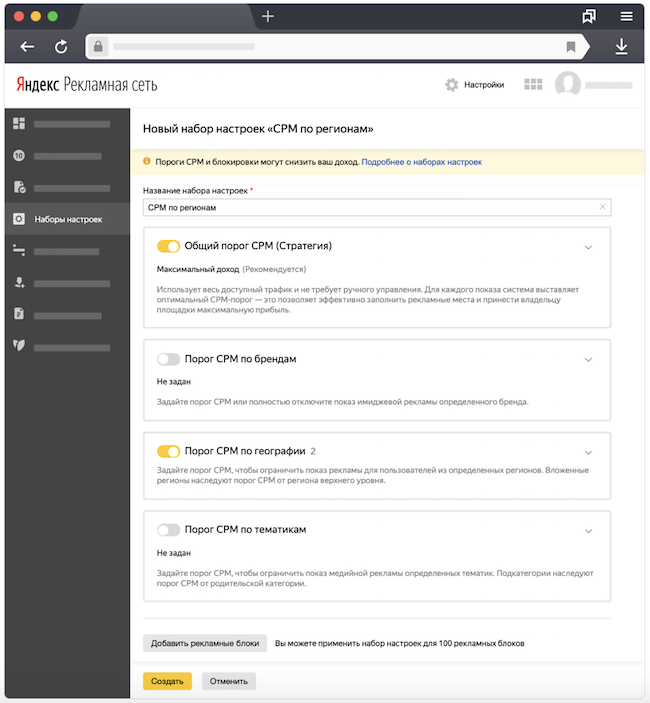Open the services grid icon

click(x=533, y=84)
